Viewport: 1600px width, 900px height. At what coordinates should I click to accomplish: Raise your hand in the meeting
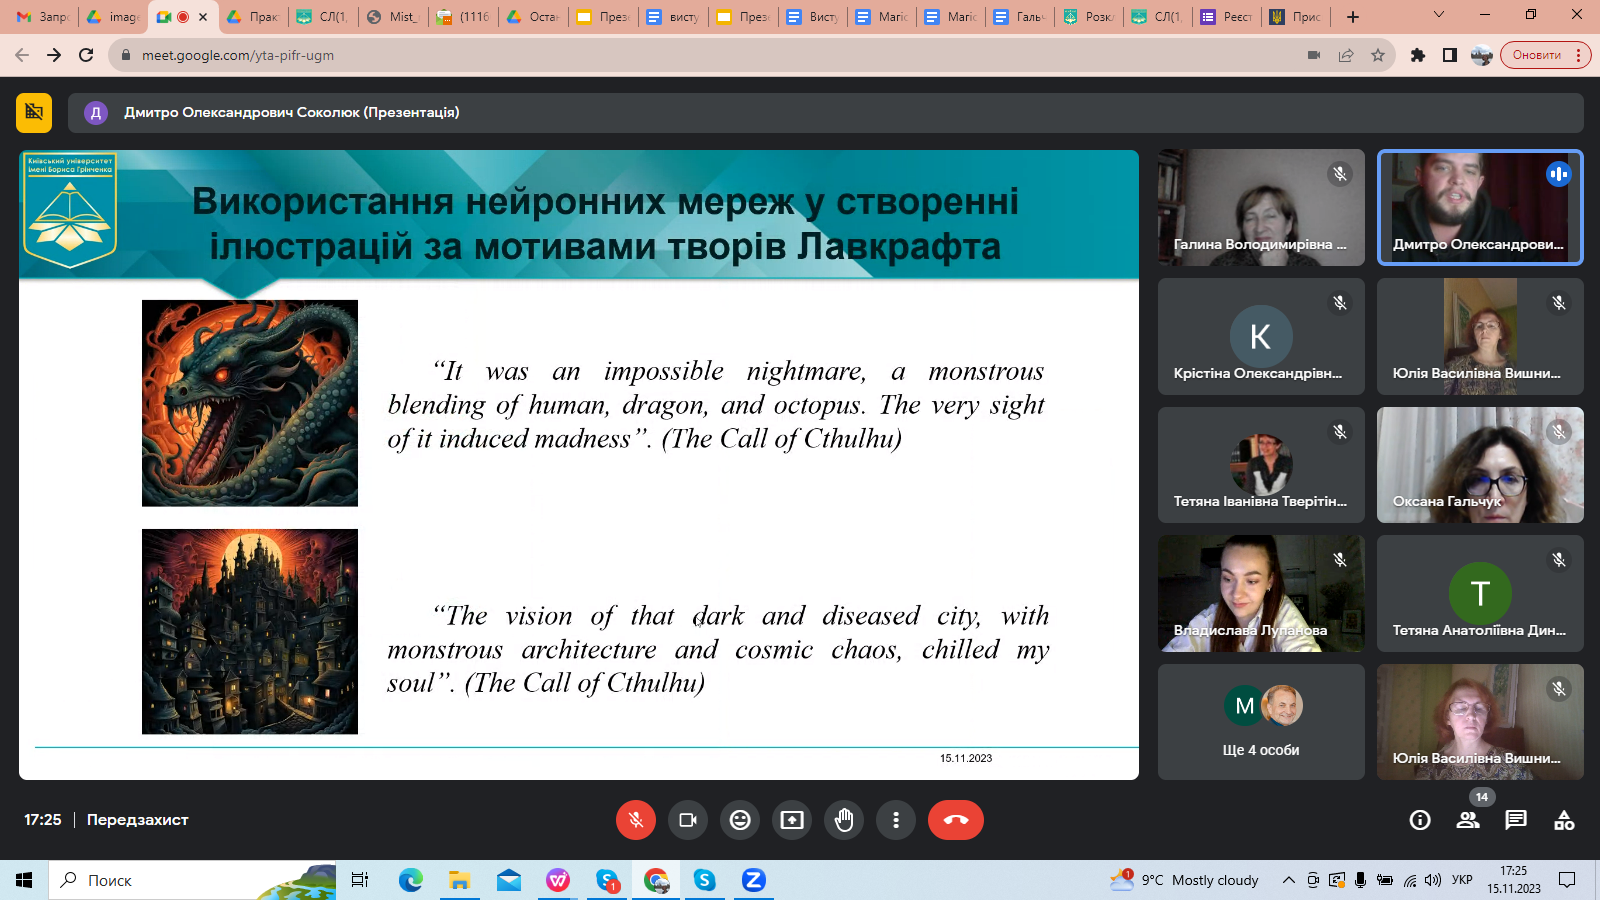click(x=844, y=820)
